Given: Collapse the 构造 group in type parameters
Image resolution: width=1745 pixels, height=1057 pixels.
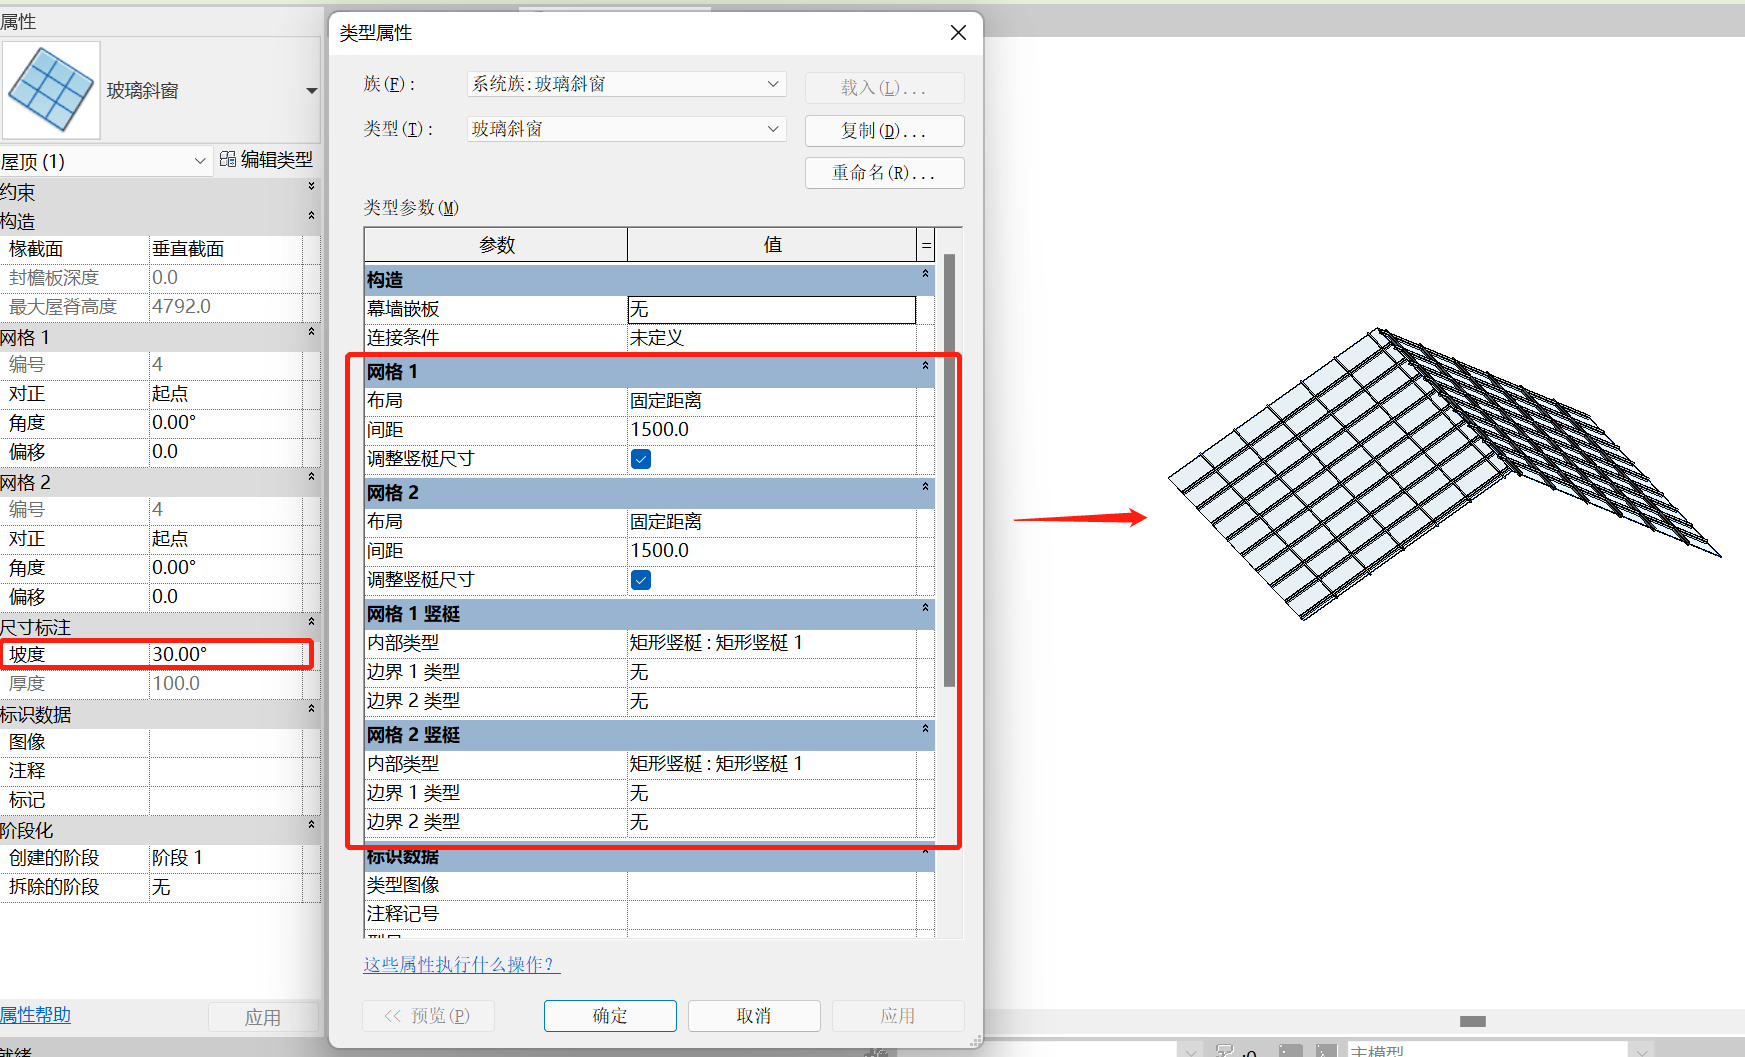Looking at the screenshot, I should [925, 274].
